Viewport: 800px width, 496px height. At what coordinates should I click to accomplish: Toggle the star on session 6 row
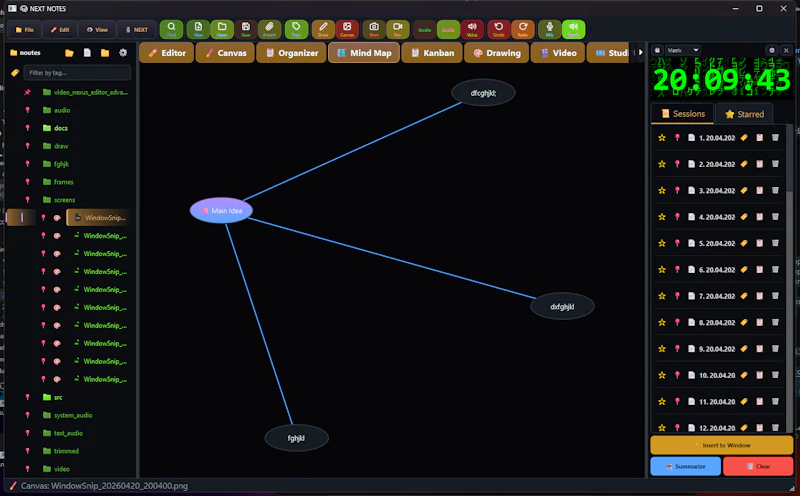coord(662,269)
